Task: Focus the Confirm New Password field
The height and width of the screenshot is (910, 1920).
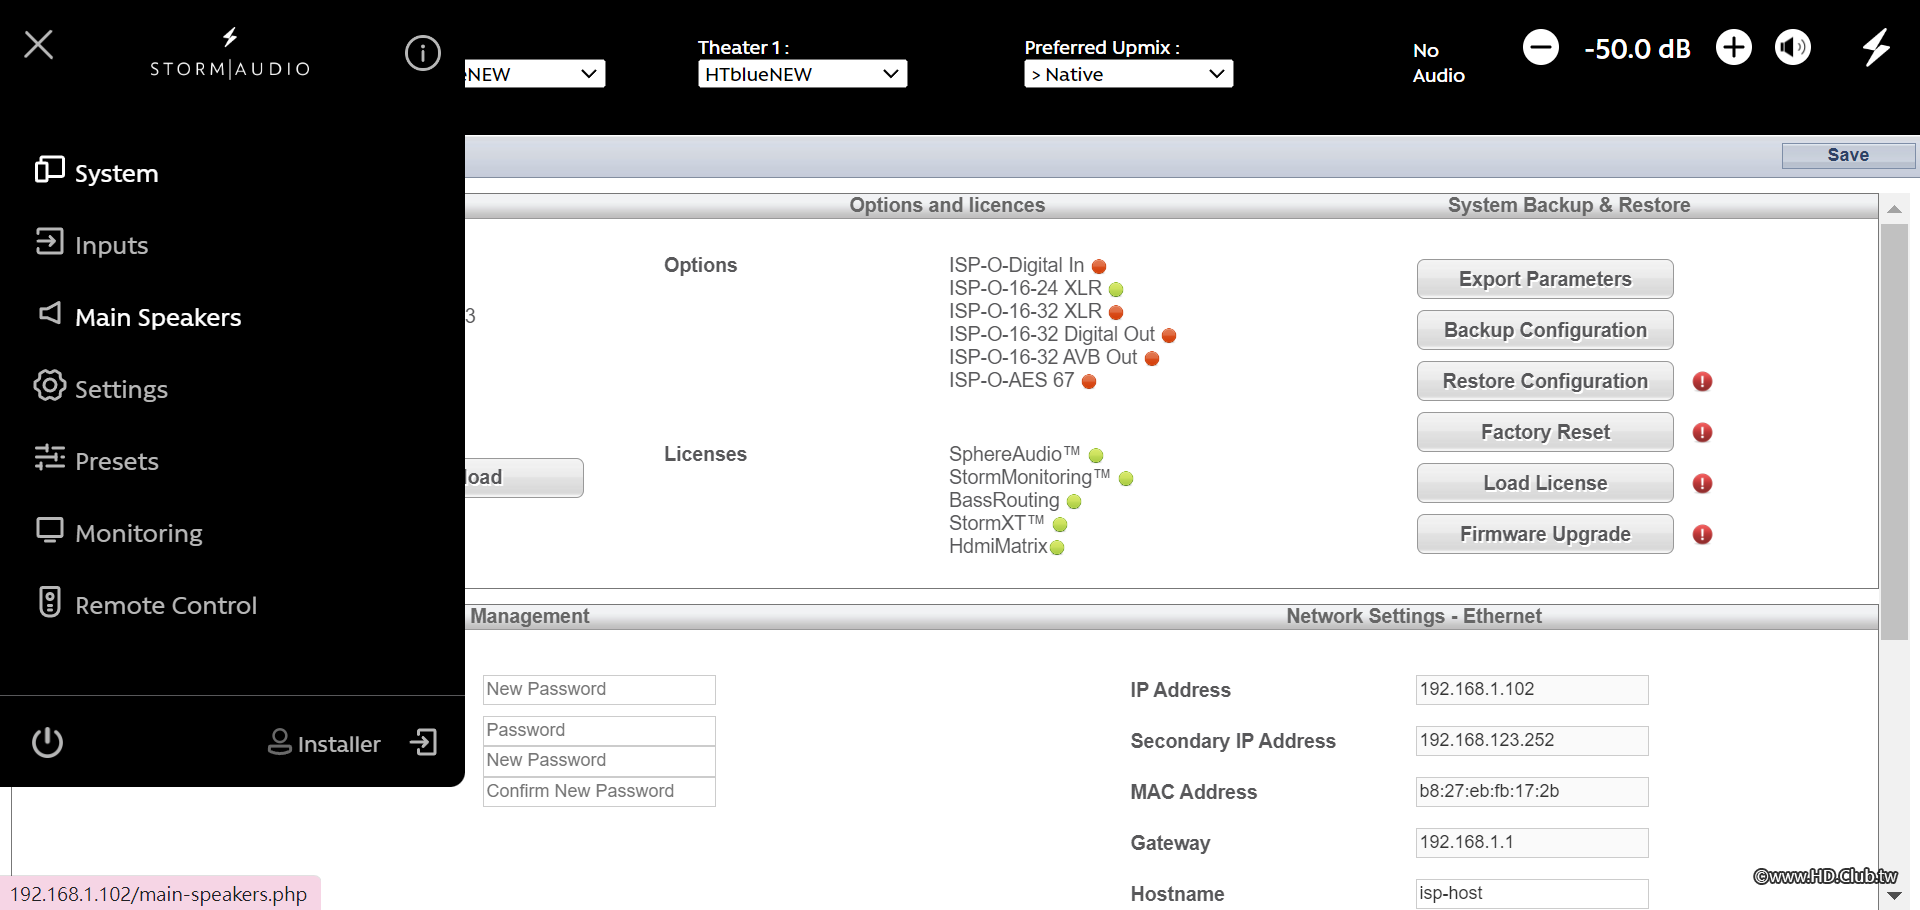Action: 599,791
